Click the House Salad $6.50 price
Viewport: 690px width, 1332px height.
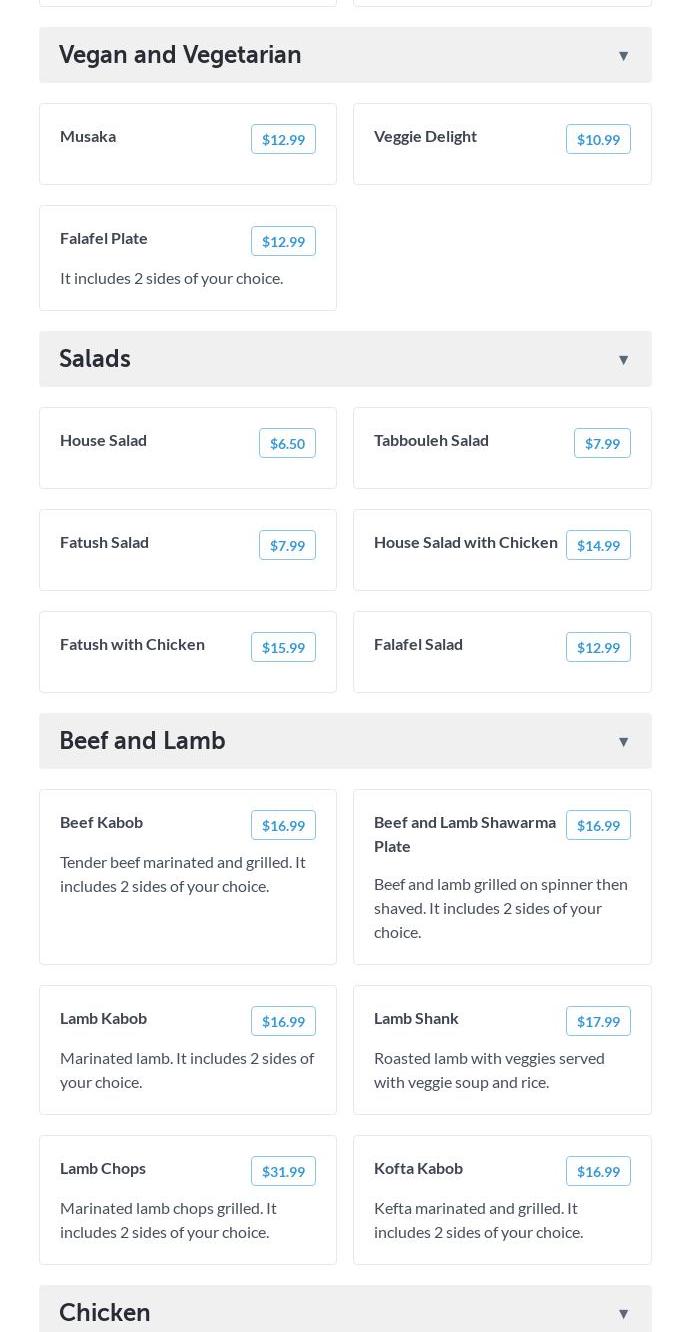coord(287,444)
